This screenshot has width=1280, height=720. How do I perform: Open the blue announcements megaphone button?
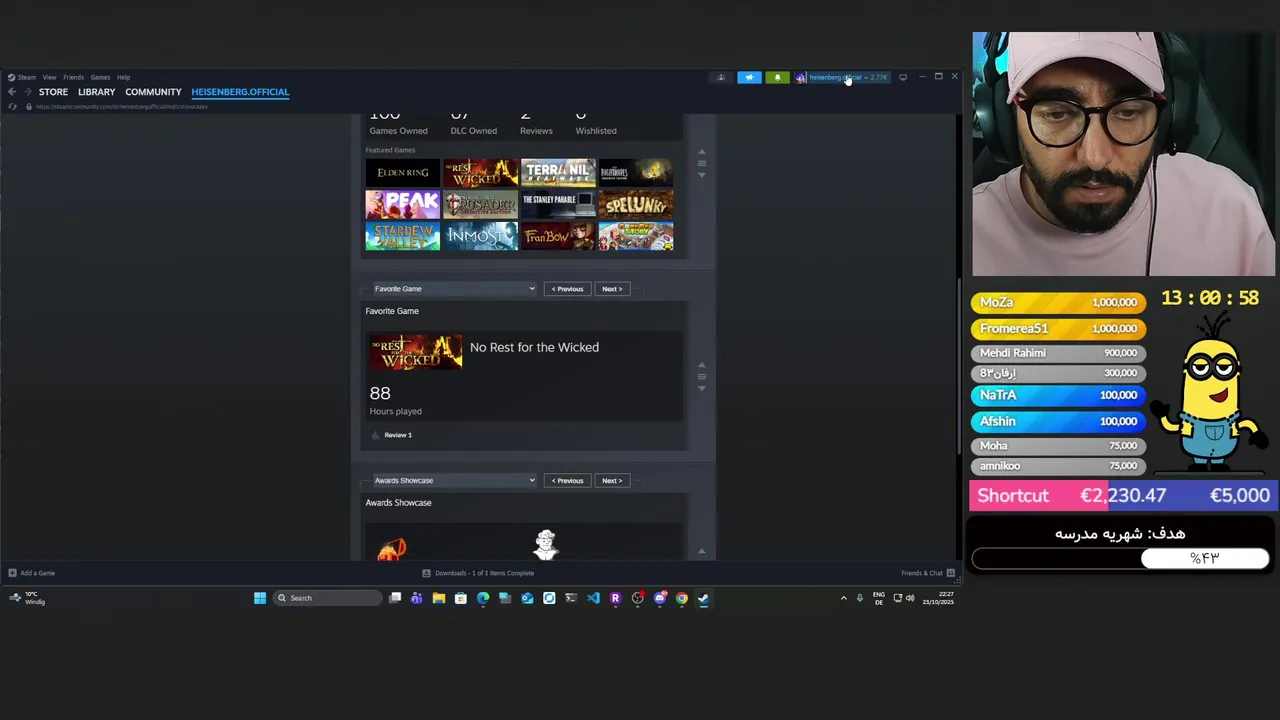click(749, 77)
